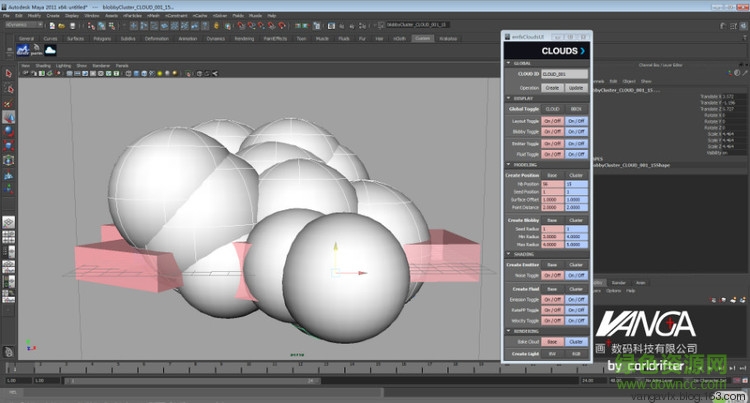Toggle Fluid On/Off in Base column
This screenshot has height=403, width=750.
[x=552, y=154]
